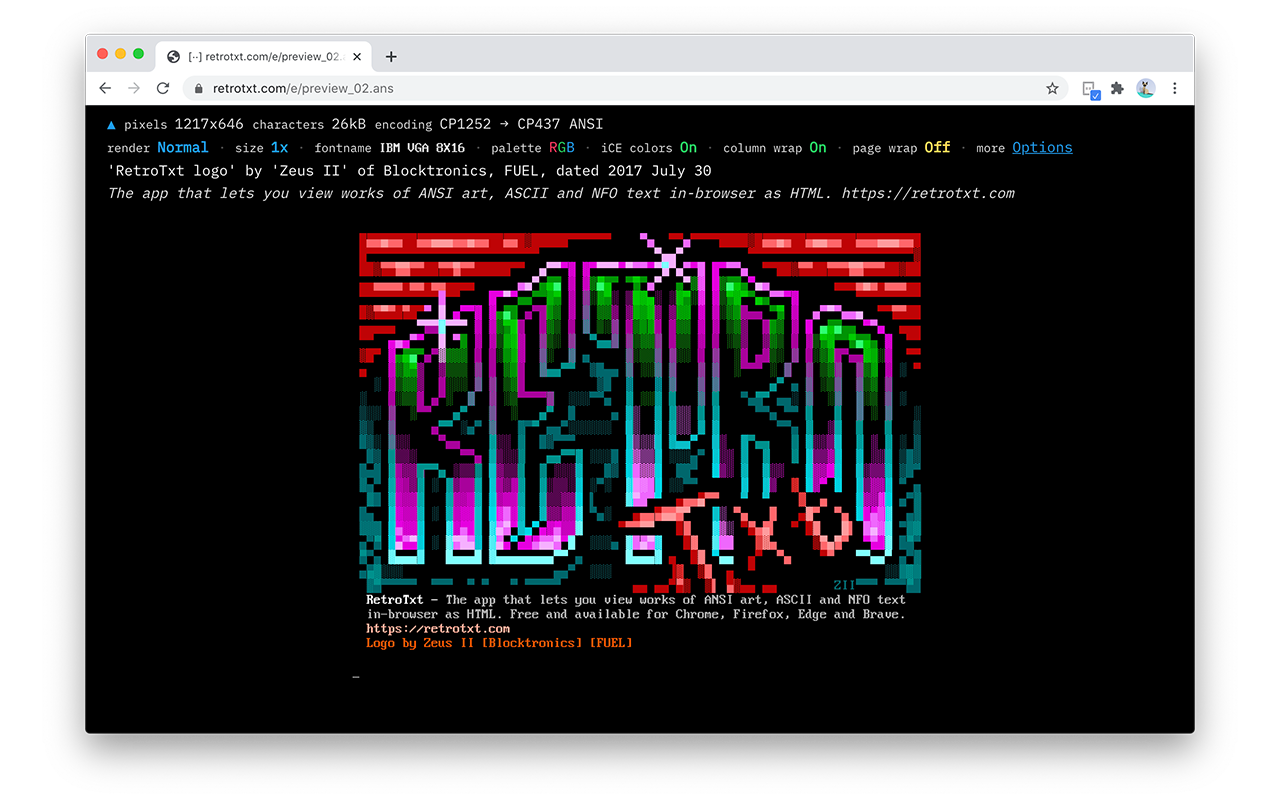Open the browser Extensions puzzle icon
This screenshot has width=1280, height=800.
point(1117,89)
